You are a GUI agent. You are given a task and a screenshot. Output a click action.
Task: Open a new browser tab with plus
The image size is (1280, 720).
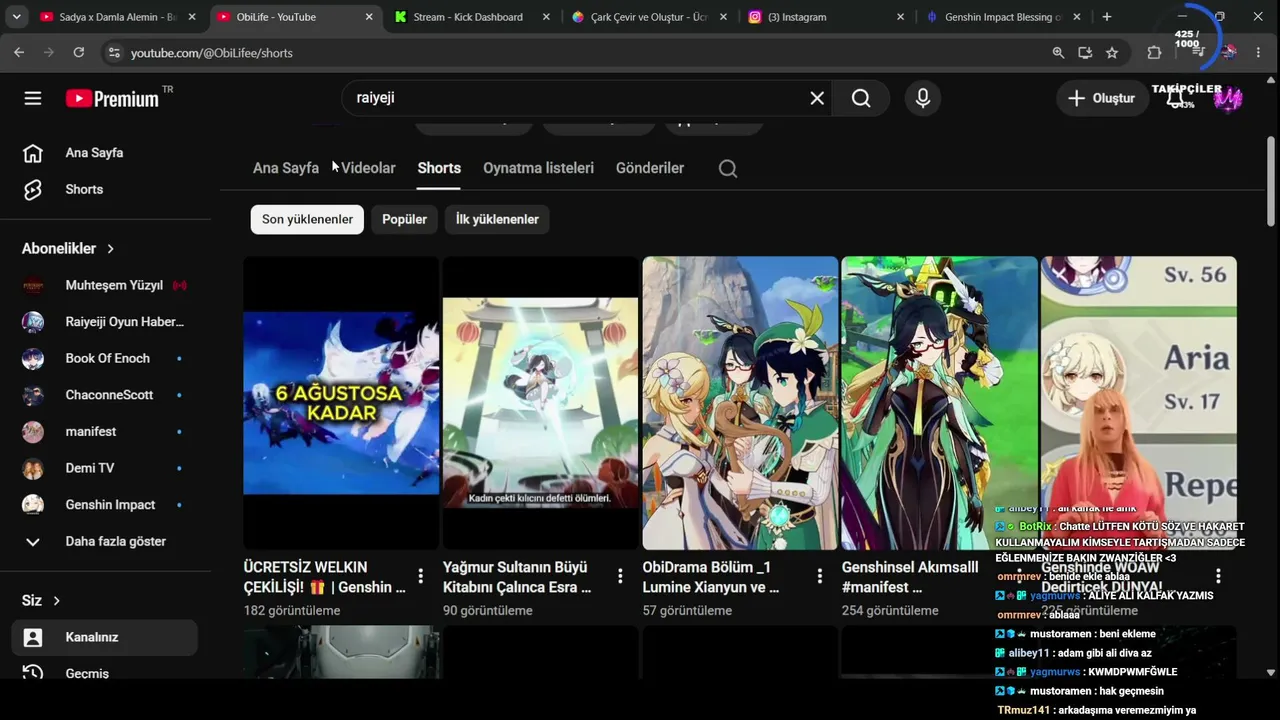pyautogui.click(x=1106, y=17)
